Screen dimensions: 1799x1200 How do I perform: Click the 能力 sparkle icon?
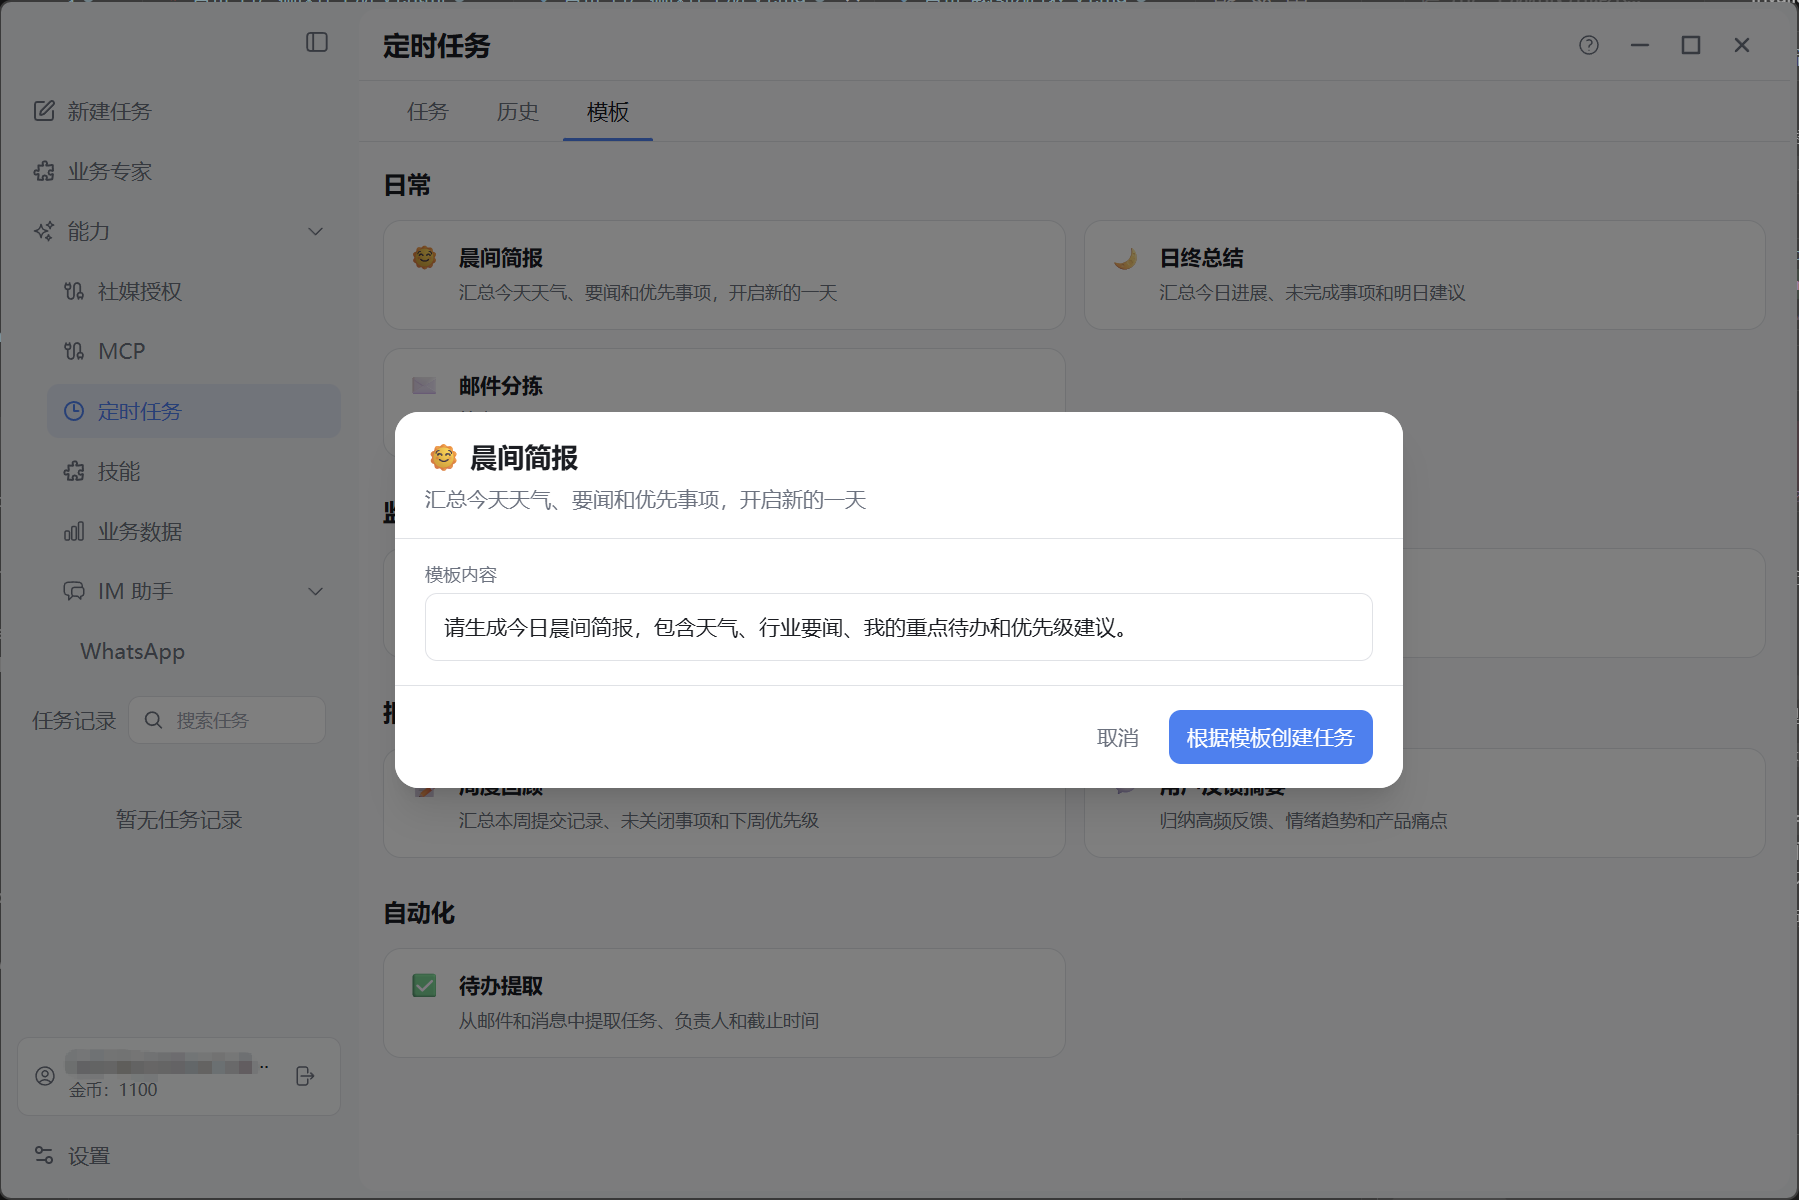coord(44,231)
